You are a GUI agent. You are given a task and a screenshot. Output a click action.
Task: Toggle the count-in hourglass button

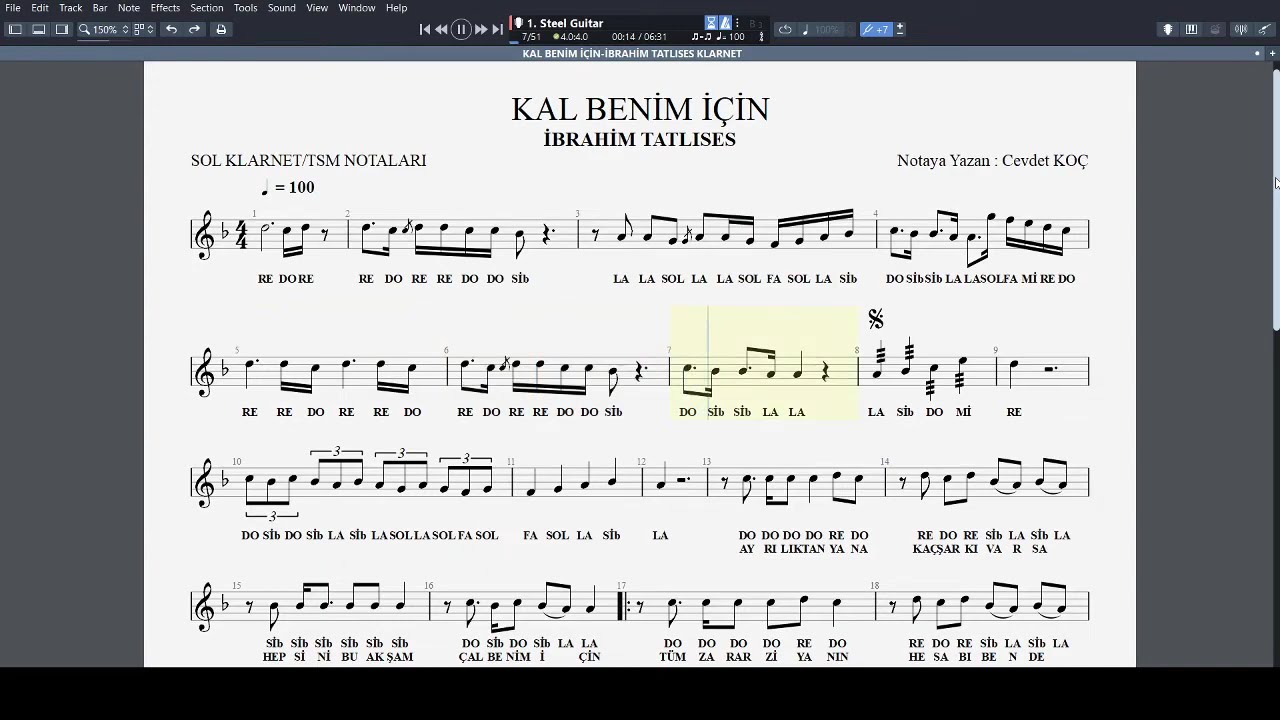(x=711, y=23)
